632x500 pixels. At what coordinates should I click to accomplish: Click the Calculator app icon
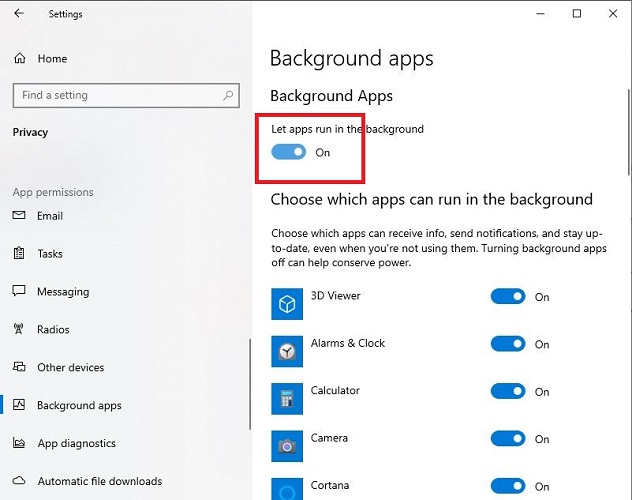click(287, 399)
